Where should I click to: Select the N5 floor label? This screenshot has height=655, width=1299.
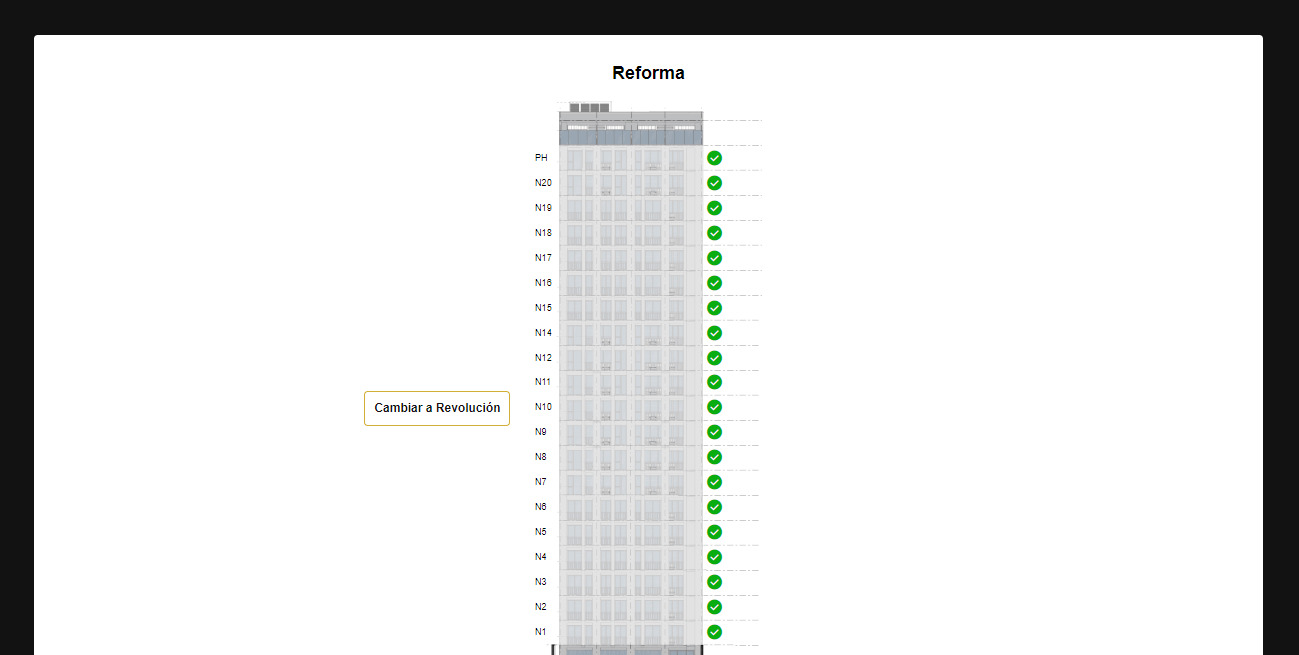(x=541, y=532)
